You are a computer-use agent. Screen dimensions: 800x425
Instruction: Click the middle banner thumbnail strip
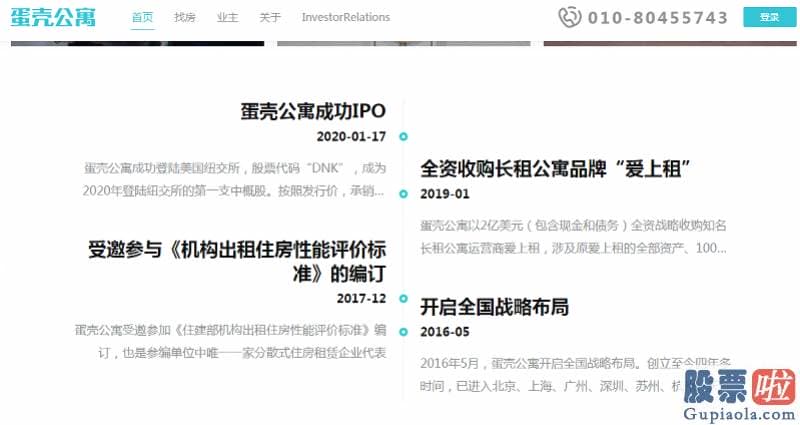(404, 43)
